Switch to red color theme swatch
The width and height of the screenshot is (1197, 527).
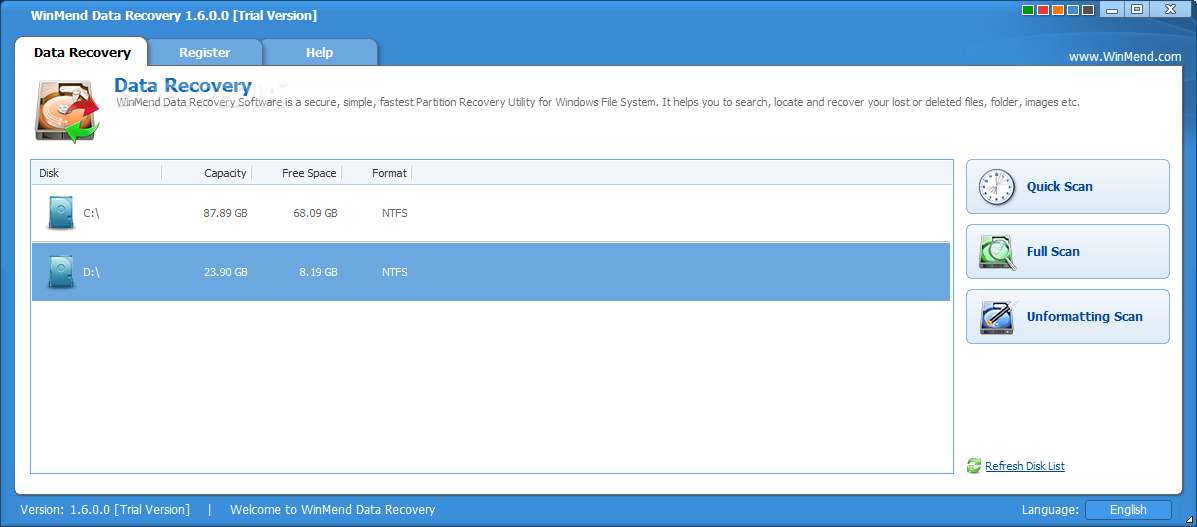tap(1043, 11)
